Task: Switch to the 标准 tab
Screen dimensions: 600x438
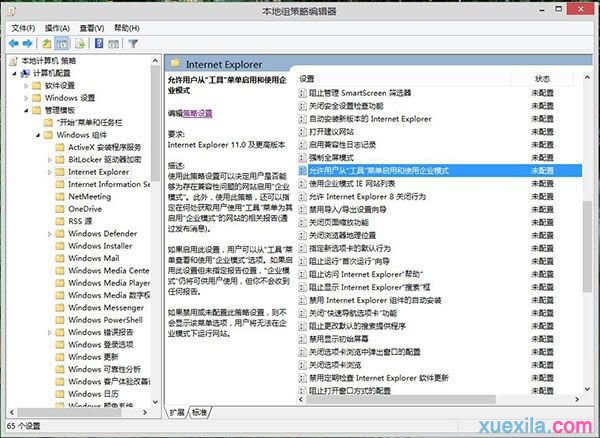Action: click(199, 412)
